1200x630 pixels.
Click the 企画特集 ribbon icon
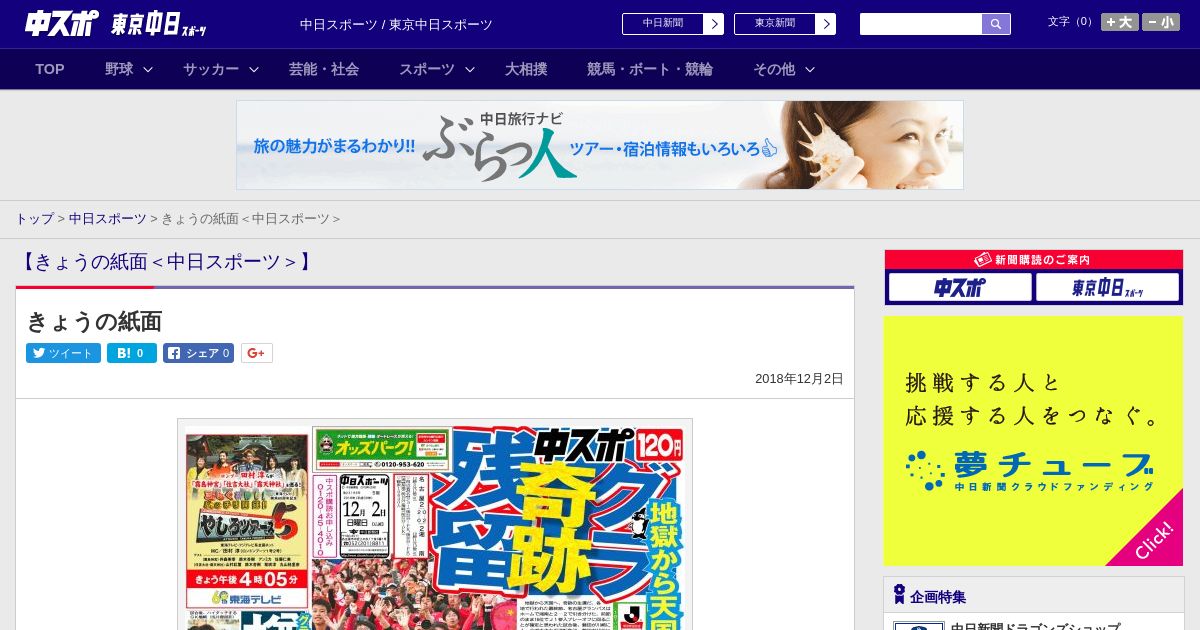(x=899, y=595)
